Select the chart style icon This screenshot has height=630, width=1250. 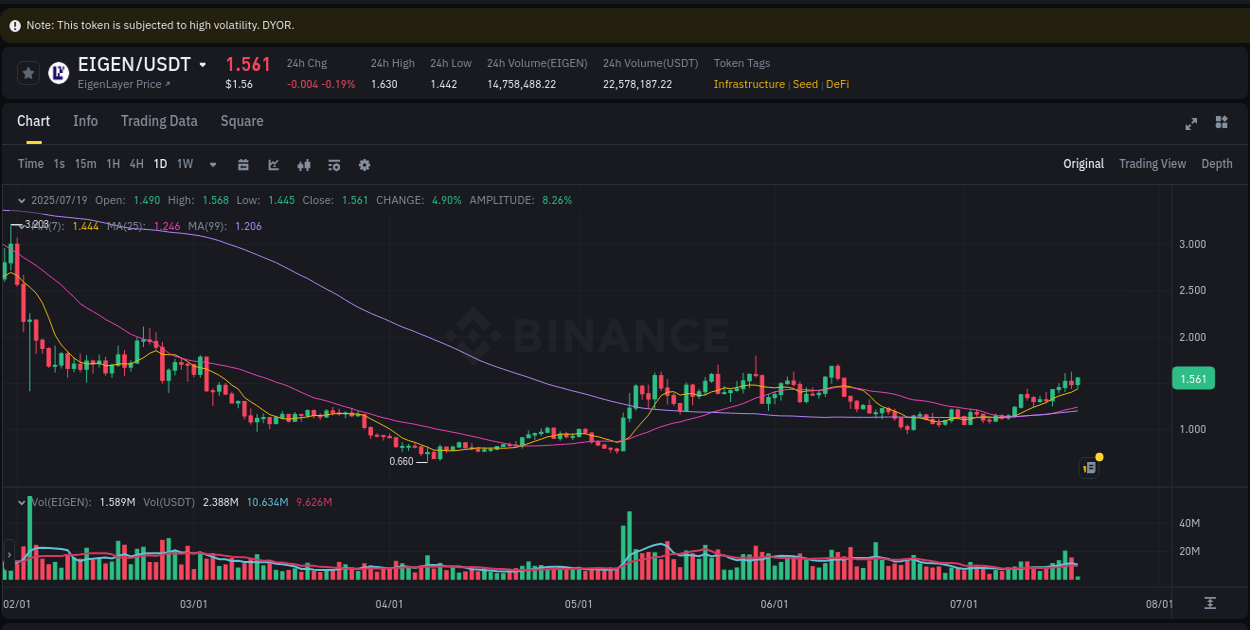[273, 164]
